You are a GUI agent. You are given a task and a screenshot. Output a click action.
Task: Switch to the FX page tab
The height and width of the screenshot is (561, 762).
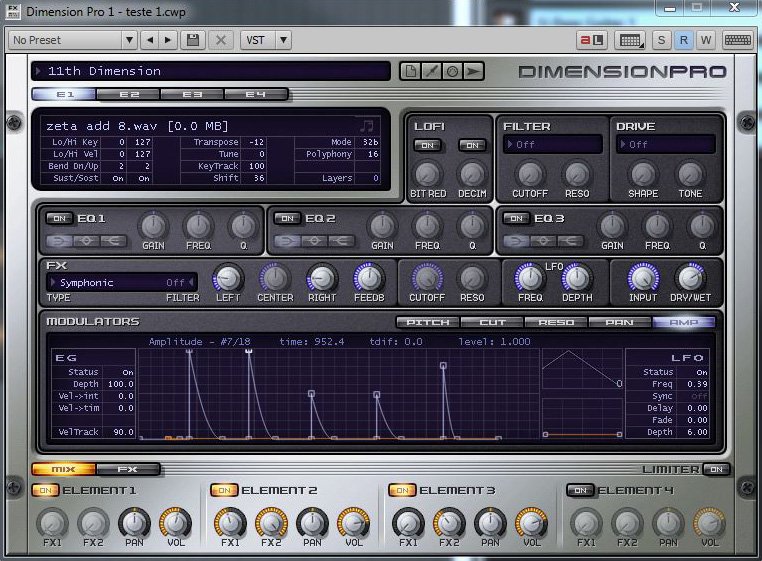[x=128, y=469]
